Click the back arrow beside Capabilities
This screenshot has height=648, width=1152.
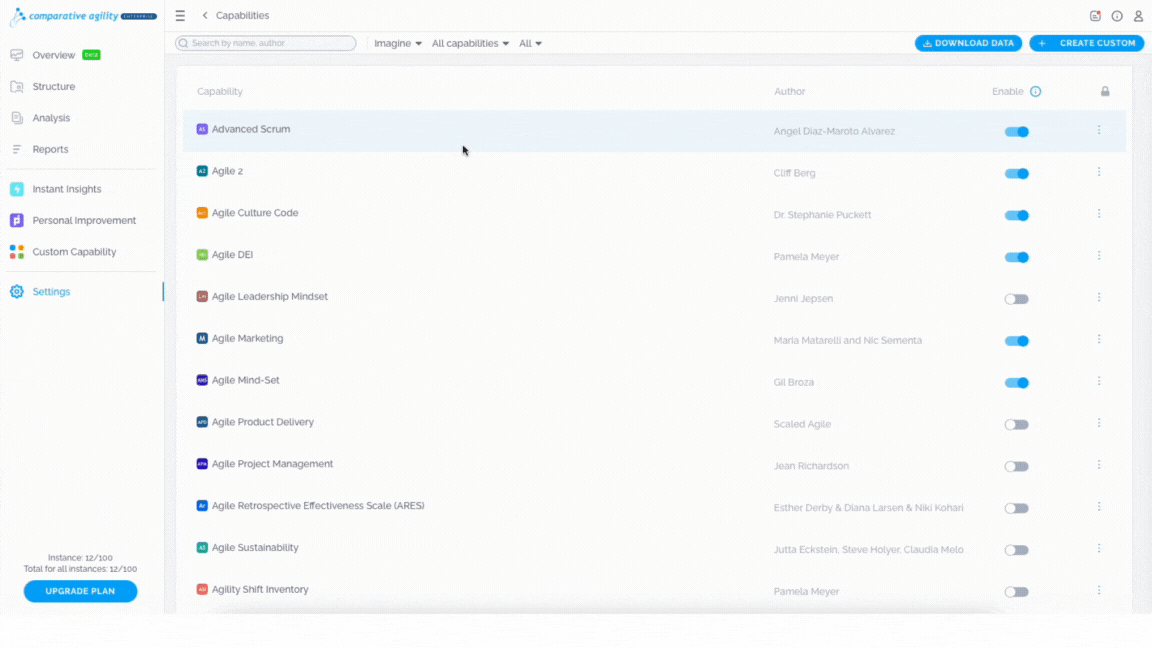205,15
